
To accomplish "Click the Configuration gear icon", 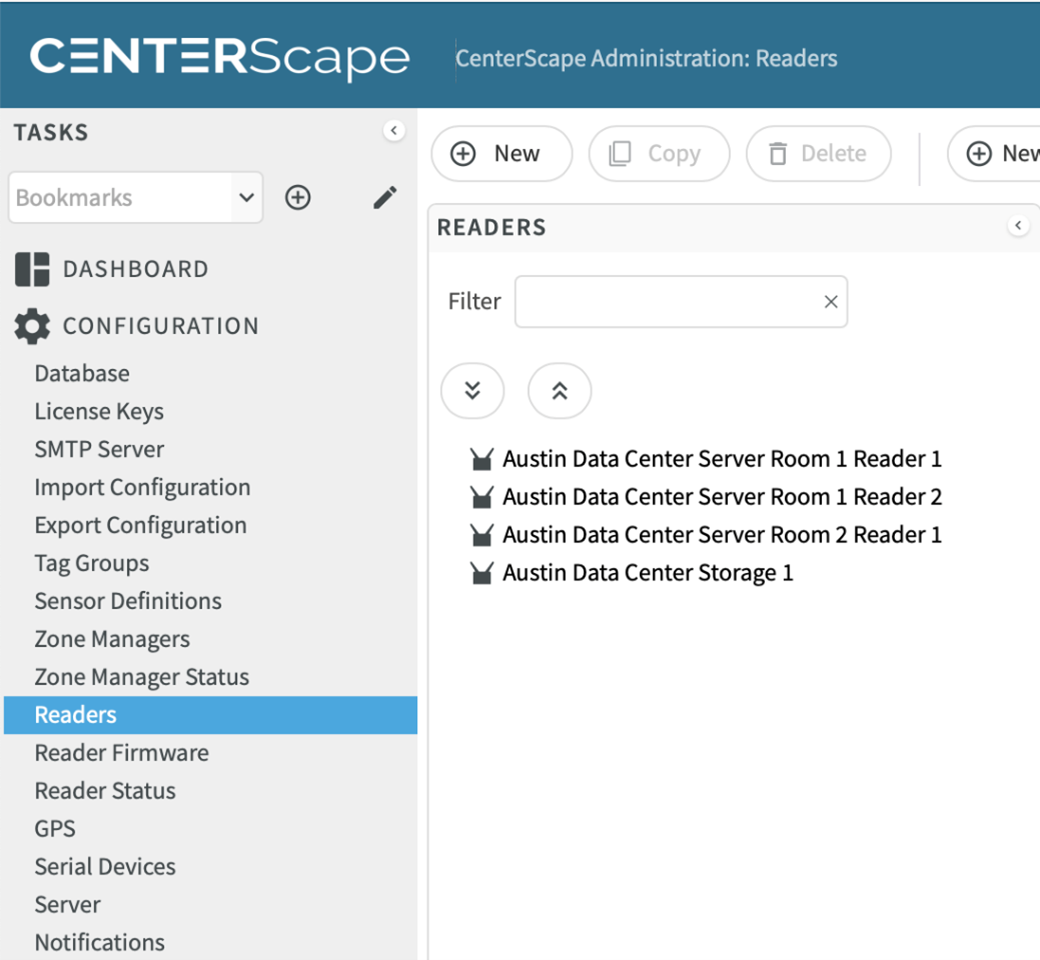I will click(32, 326).
